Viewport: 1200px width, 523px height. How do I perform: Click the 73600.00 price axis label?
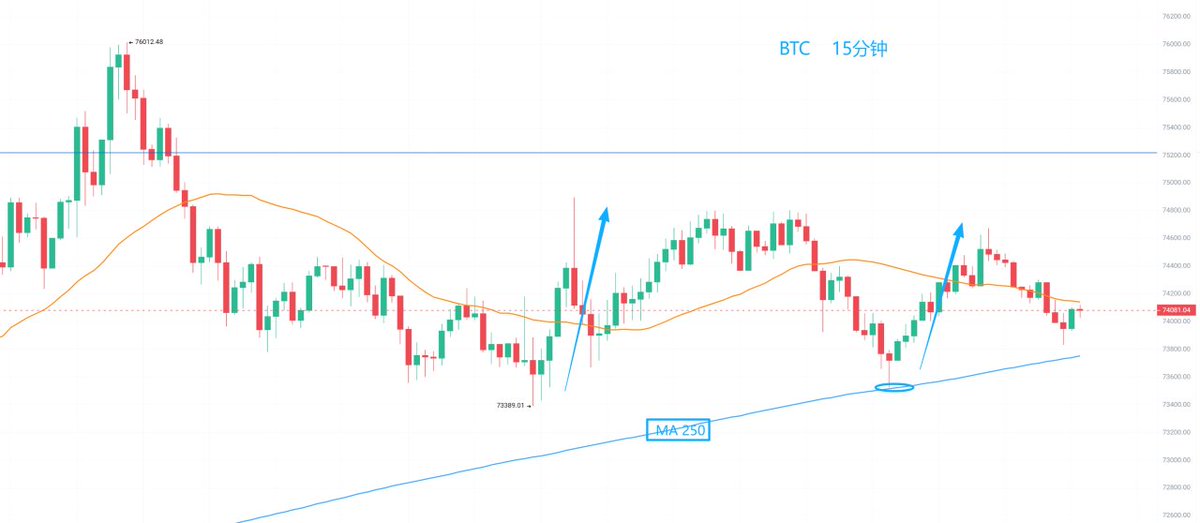(1175, 377)
